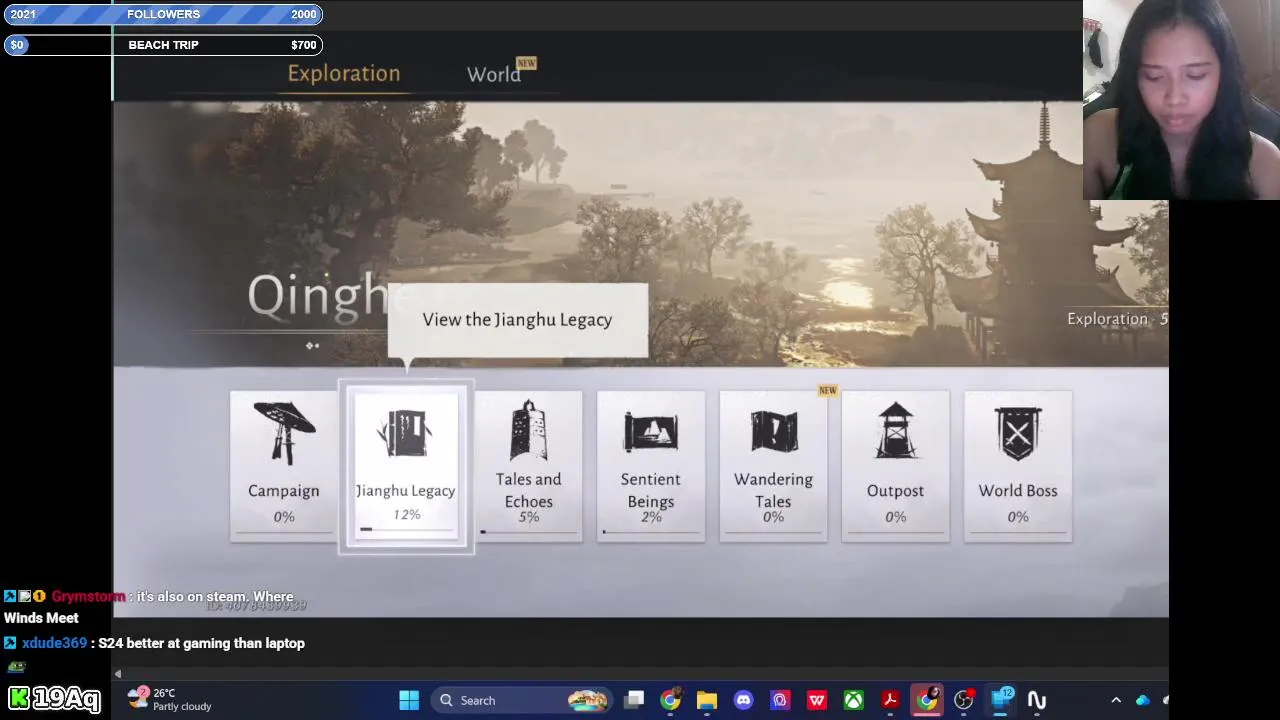The width and height of the screenshot is (1280, 720).
Task: Click the streamer webcam overlay
Action: click(1181, 100)
